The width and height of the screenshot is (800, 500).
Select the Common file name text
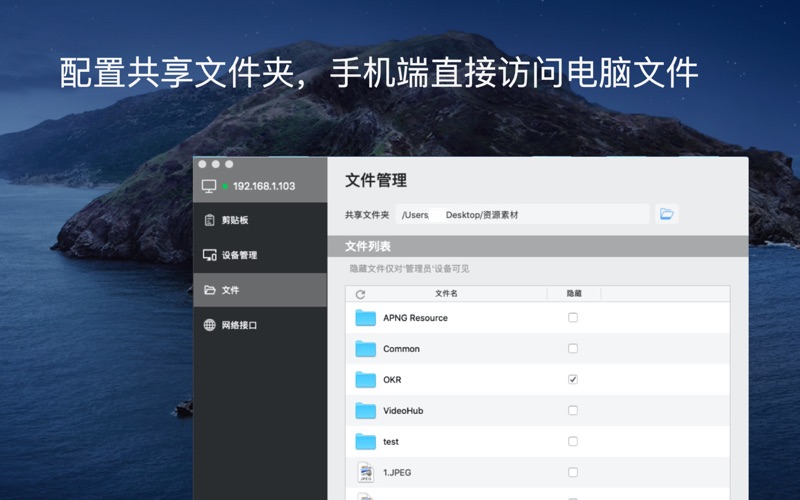402,349
